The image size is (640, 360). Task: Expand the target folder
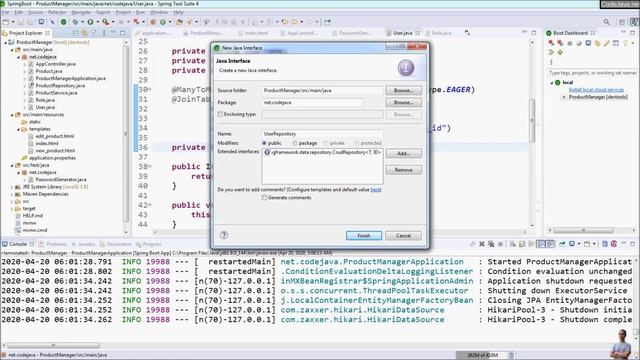coord(12,209)
